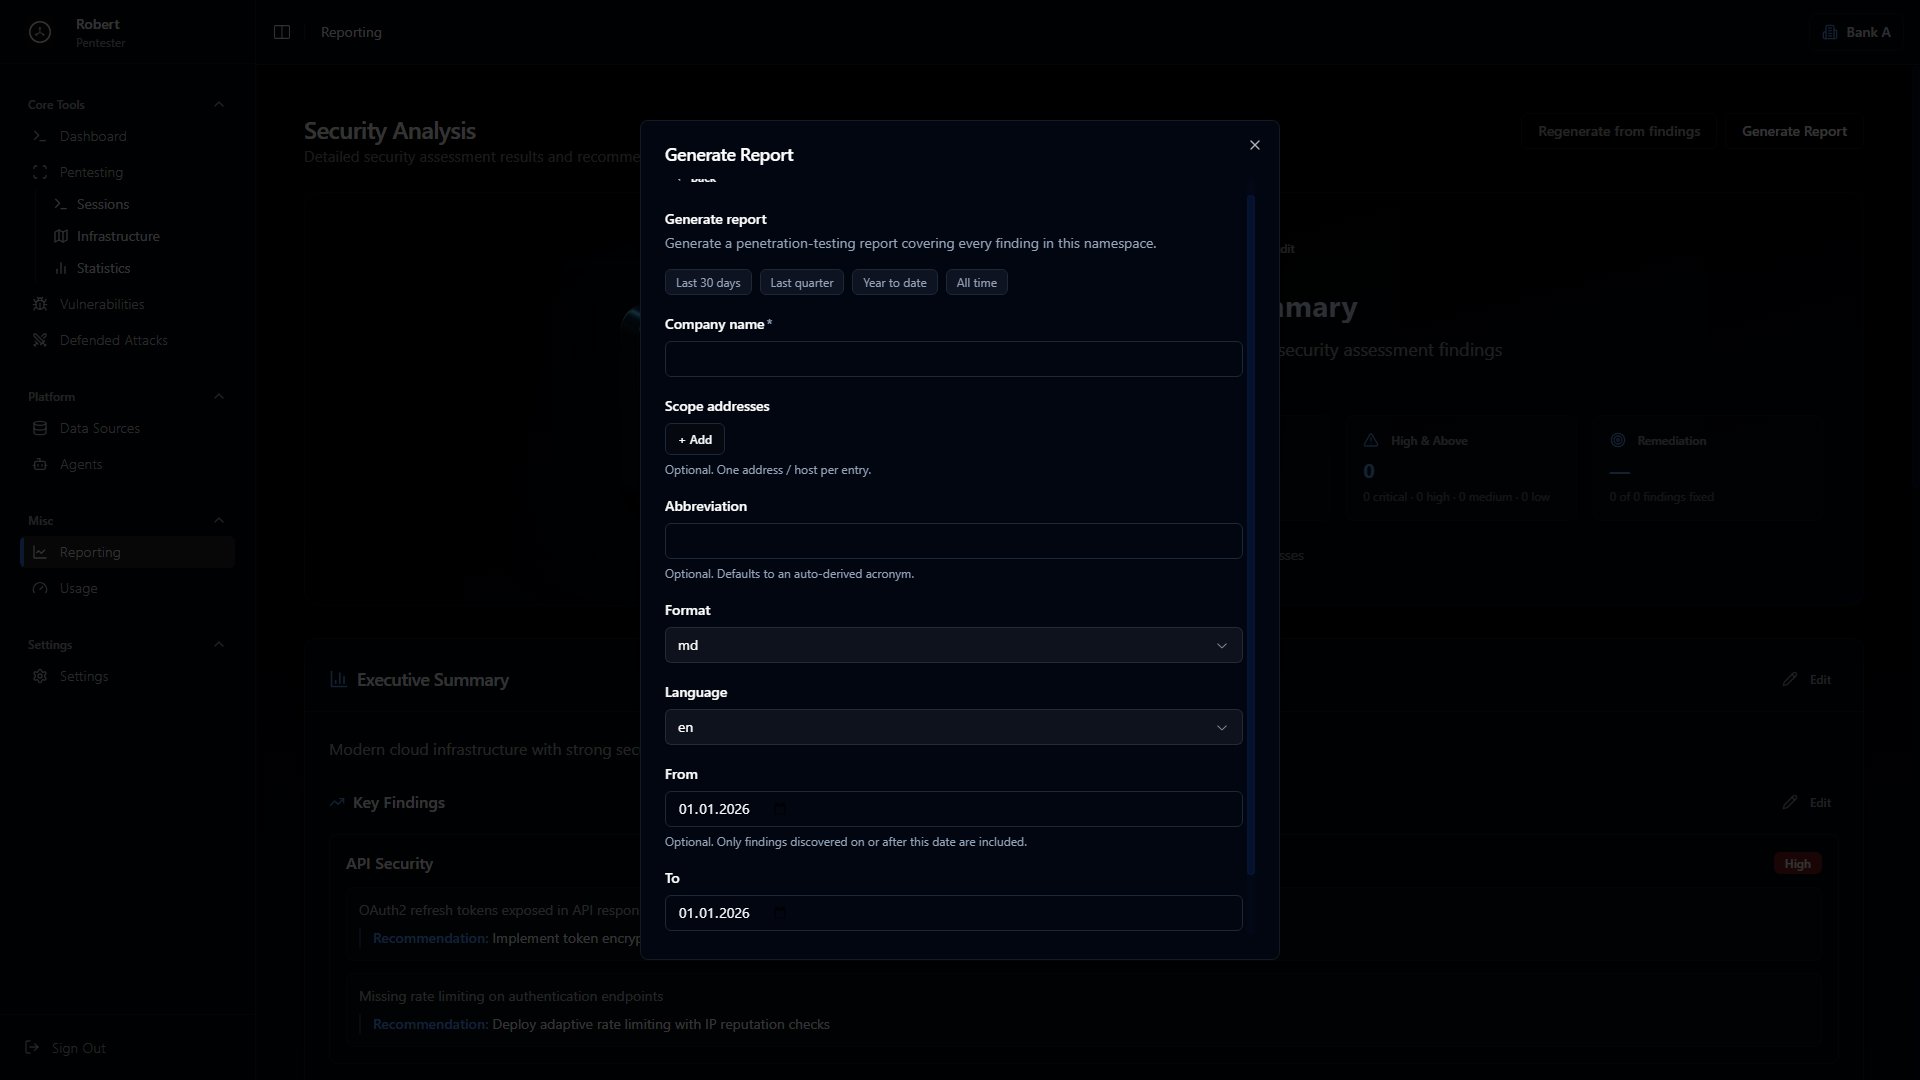Click the Agents robot icon
Screen dimensions: 1920x1080
coord(40,464)
